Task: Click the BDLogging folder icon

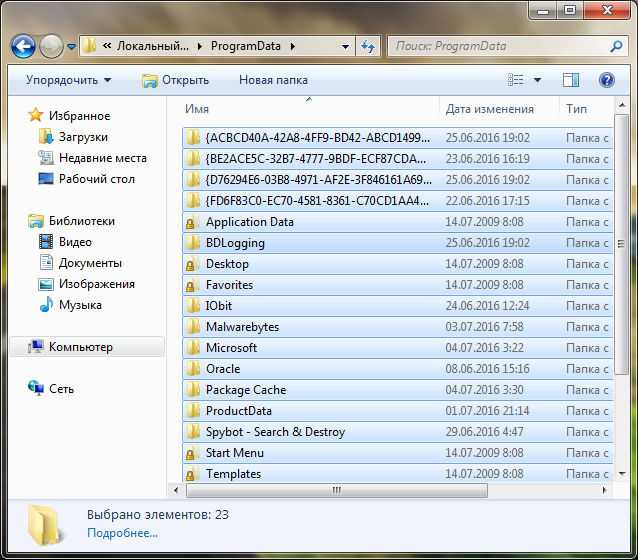Action: coord(193,243)
